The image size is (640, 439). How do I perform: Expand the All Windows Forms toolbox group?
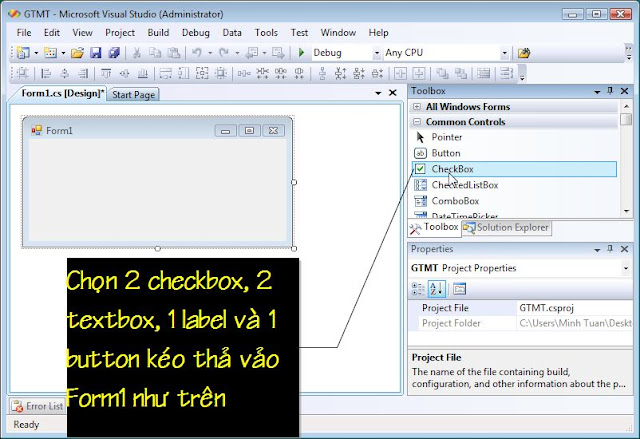tap(416, 106)
